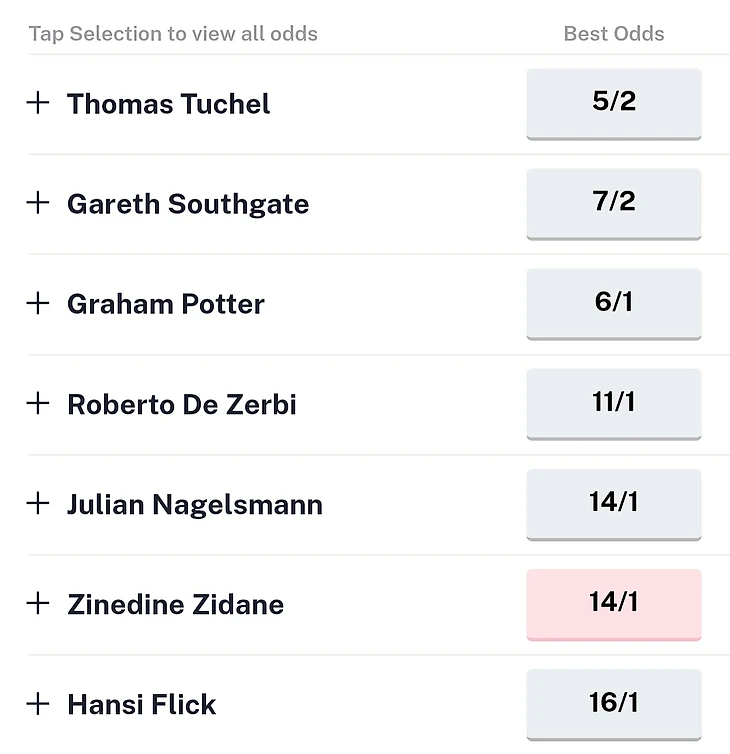Expand the Gareth Southgate plus icon
This screenshot has height=754, width=730.
(38, 203)
